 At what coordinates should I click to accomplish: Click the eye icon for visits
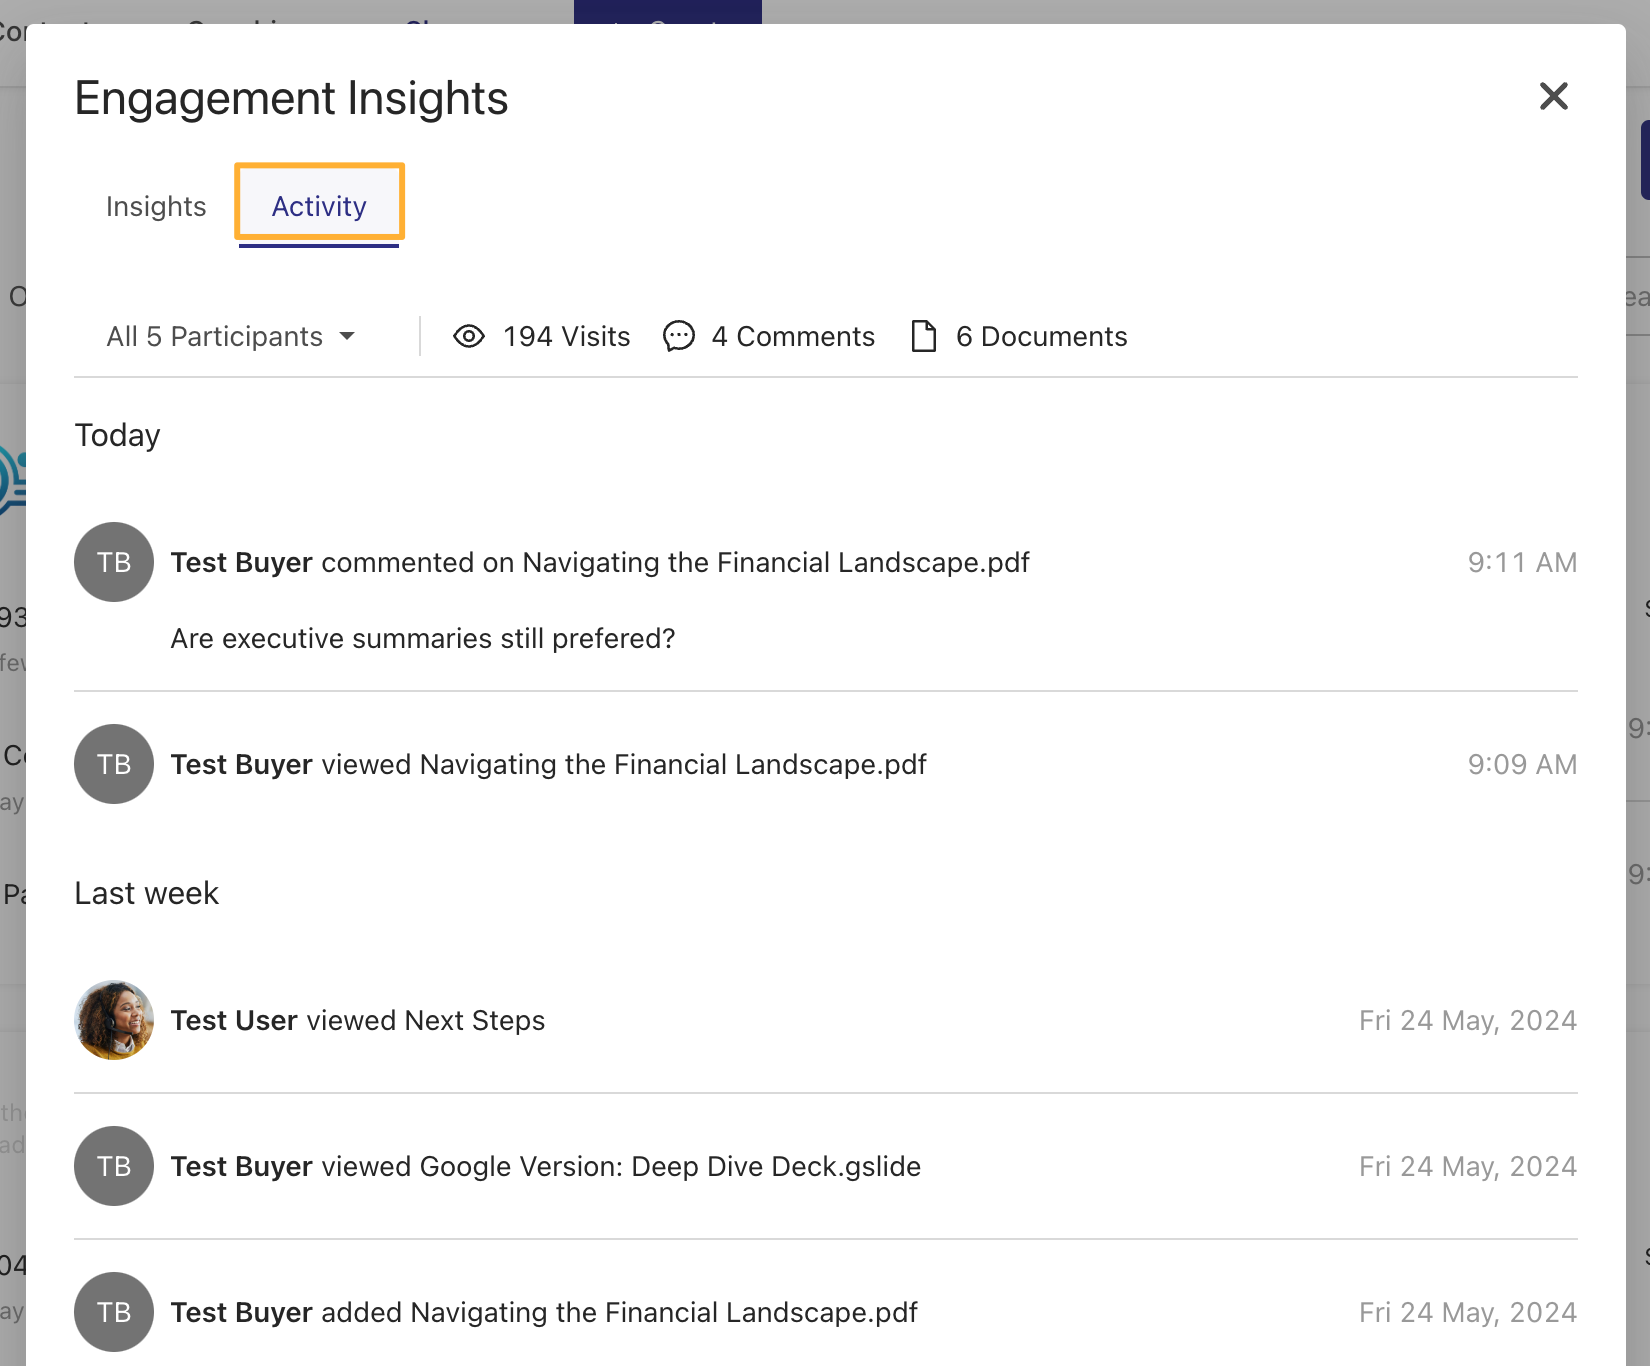click(x=468, y=337)
